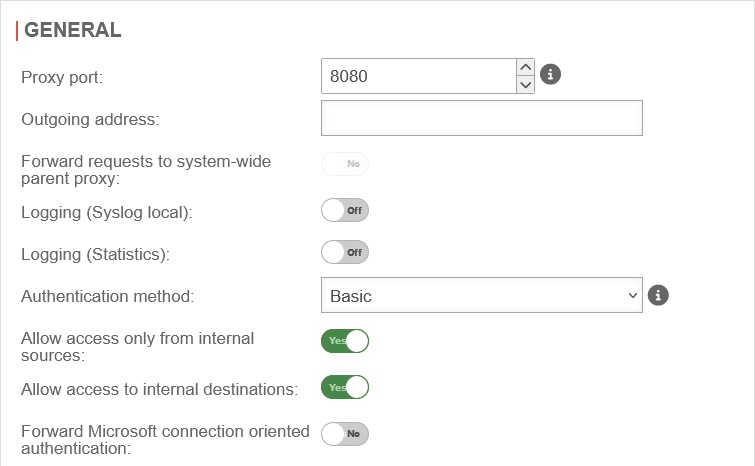Enable Forward Microsoft connection oriented authentication

(x=345, y=433)
